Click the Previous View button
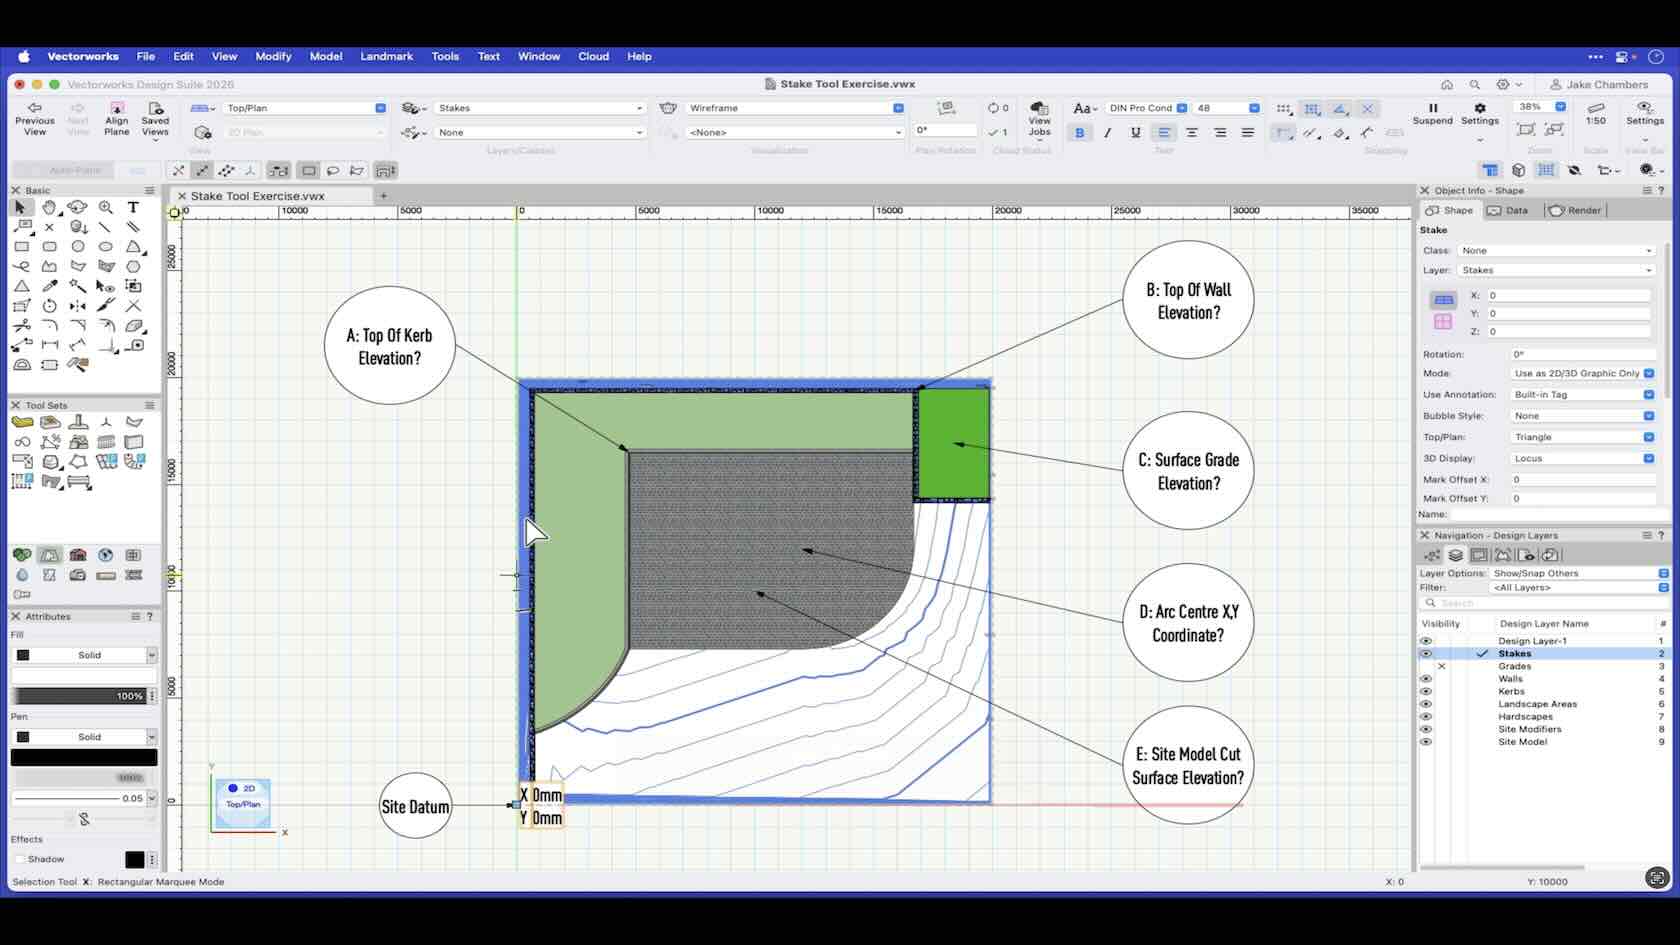This screenshot has height=945, width=1680. coord(35,118)
